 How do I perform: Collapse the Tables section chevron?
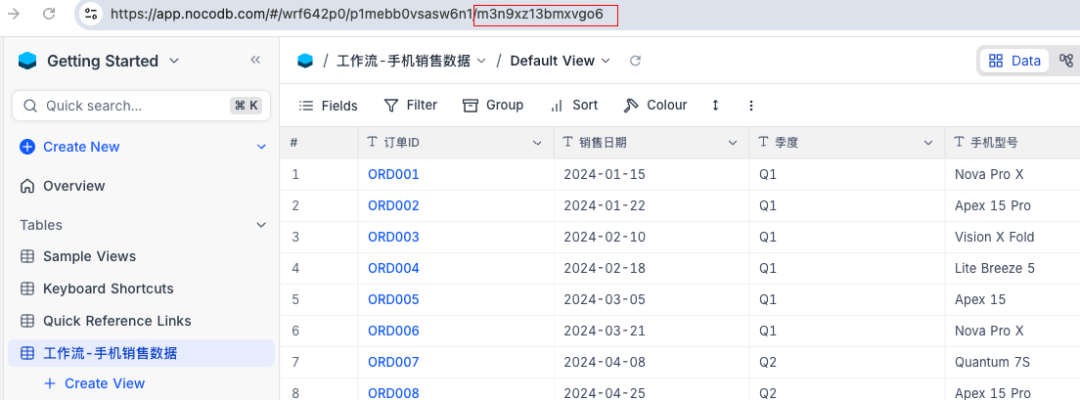(261, 225)
